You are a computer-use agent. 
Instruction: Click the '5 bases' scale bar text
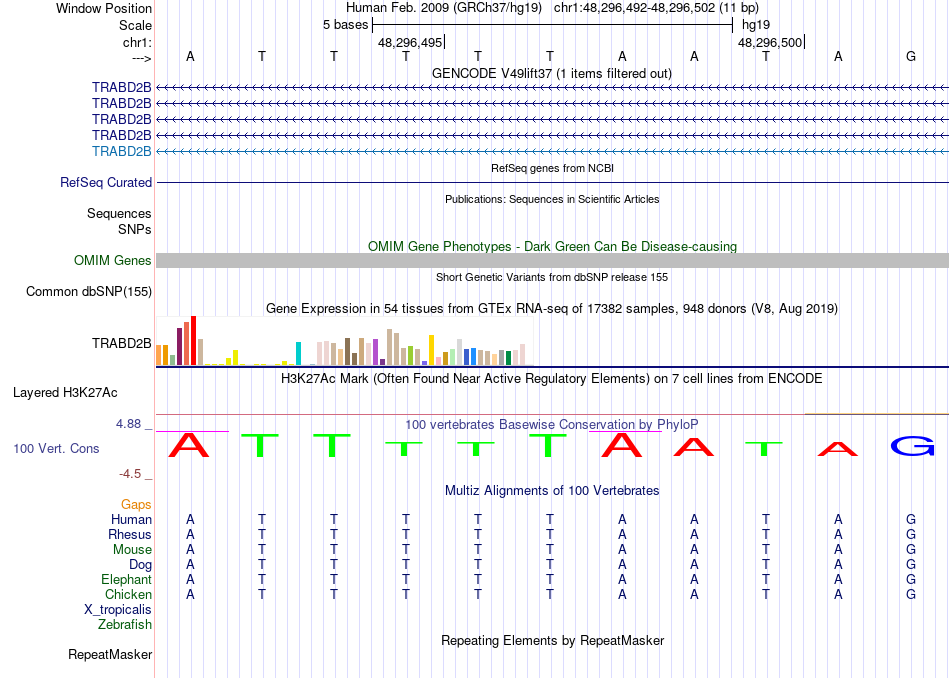pyautogui.click(x=345, y=25)
